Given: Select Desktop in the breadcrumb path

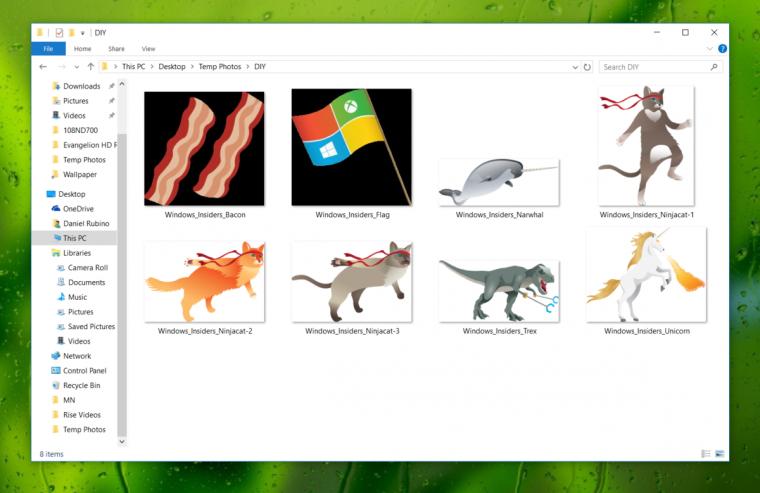Looking at the screenshot, I should point(172,67).
